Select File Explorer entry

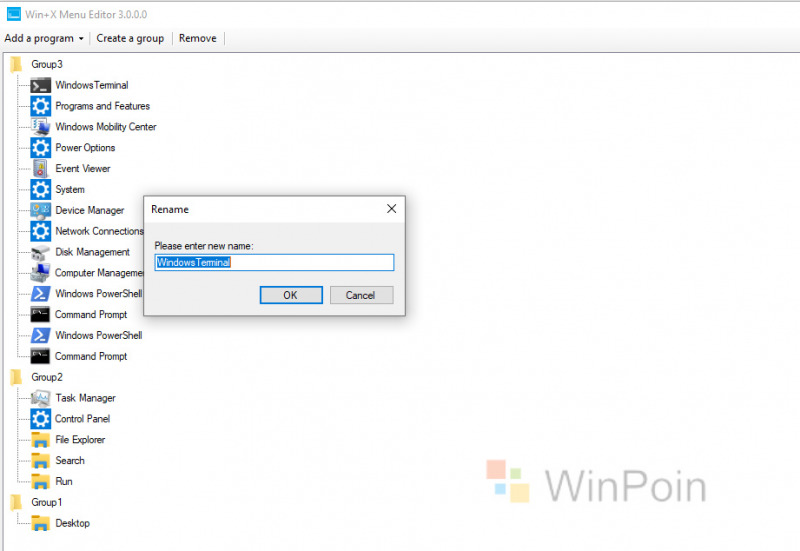pos(80,440)
